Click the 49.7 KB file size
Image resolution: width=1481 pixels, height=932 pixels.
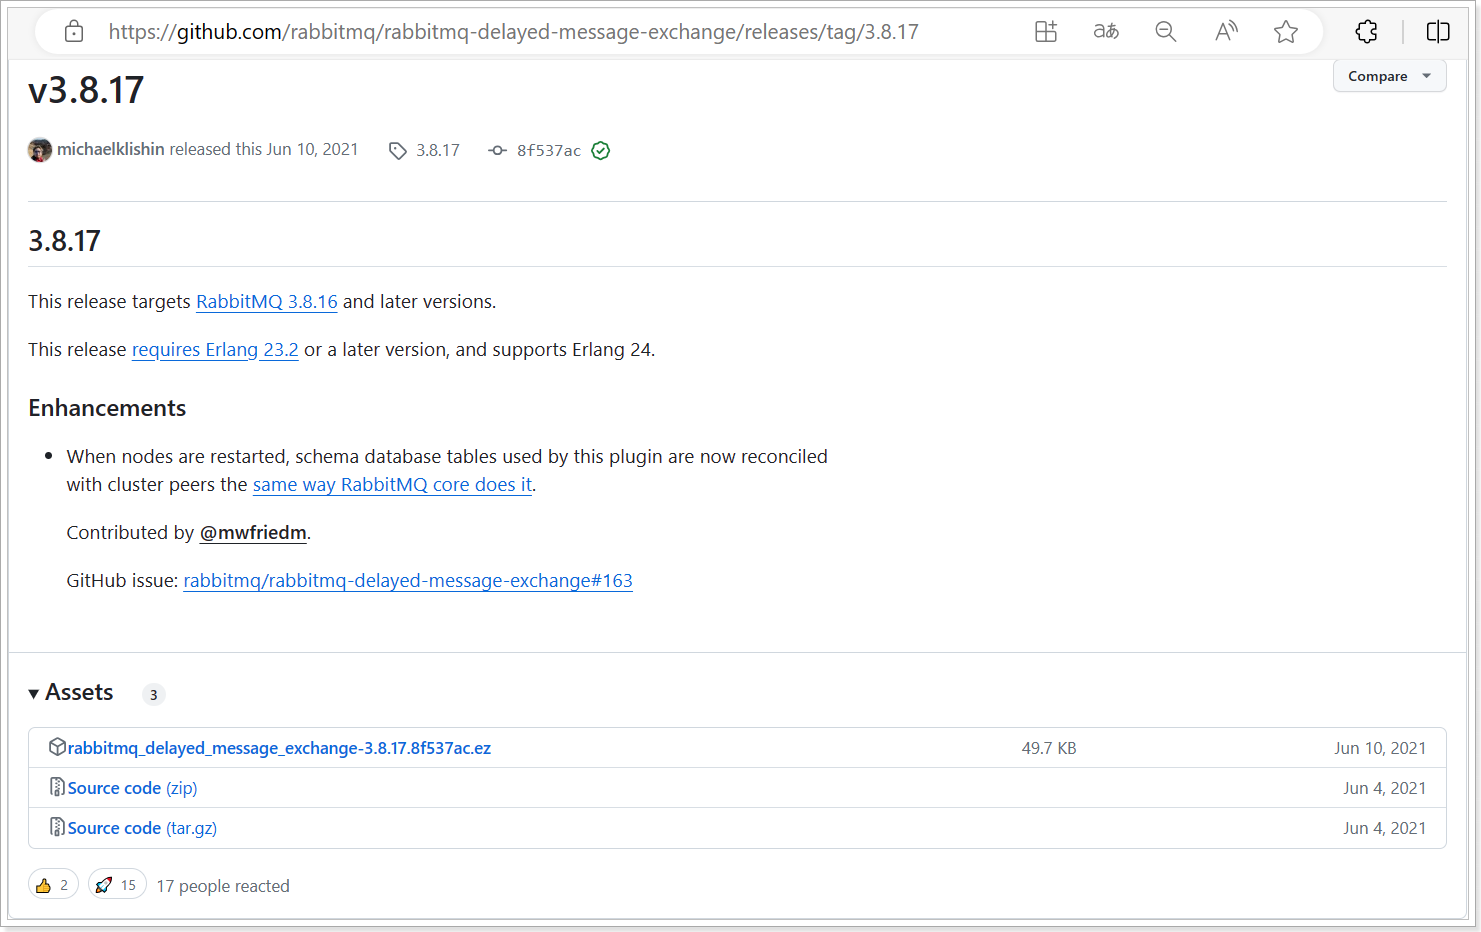click(1049, 748)
